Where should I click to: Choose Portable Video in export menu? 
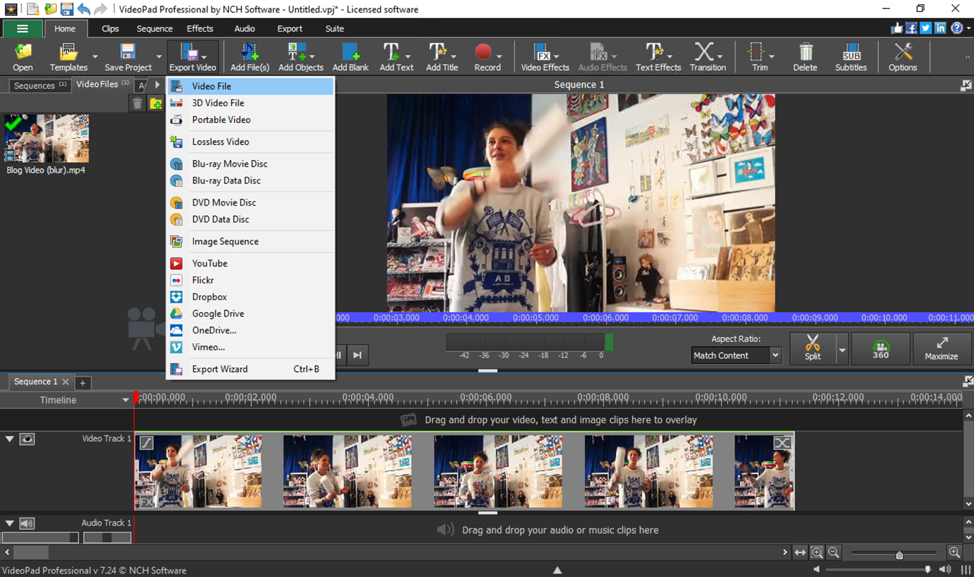[x=251, y=120]
